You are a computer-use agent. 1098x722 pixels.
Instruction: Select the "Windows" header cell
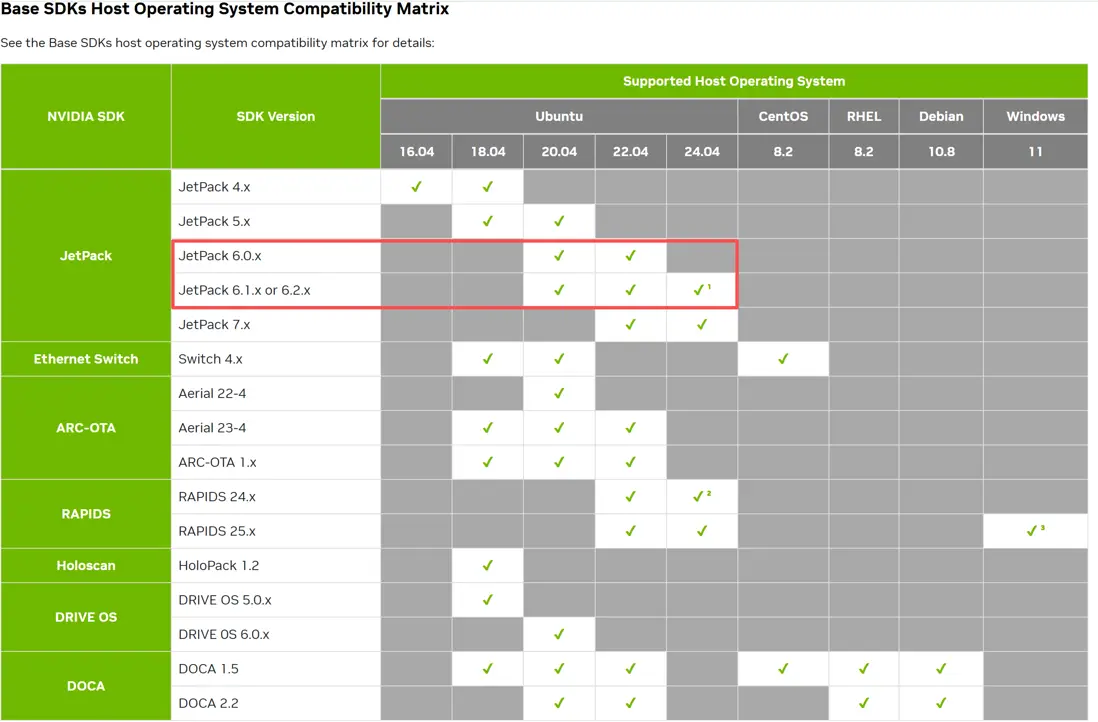click(1036, 116)
